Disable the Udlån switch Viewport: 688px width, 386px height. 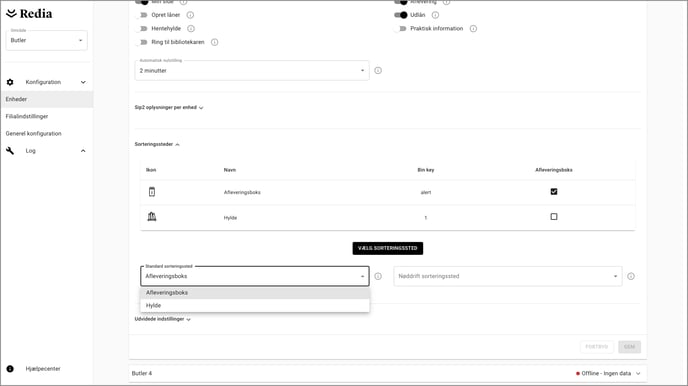401,15
